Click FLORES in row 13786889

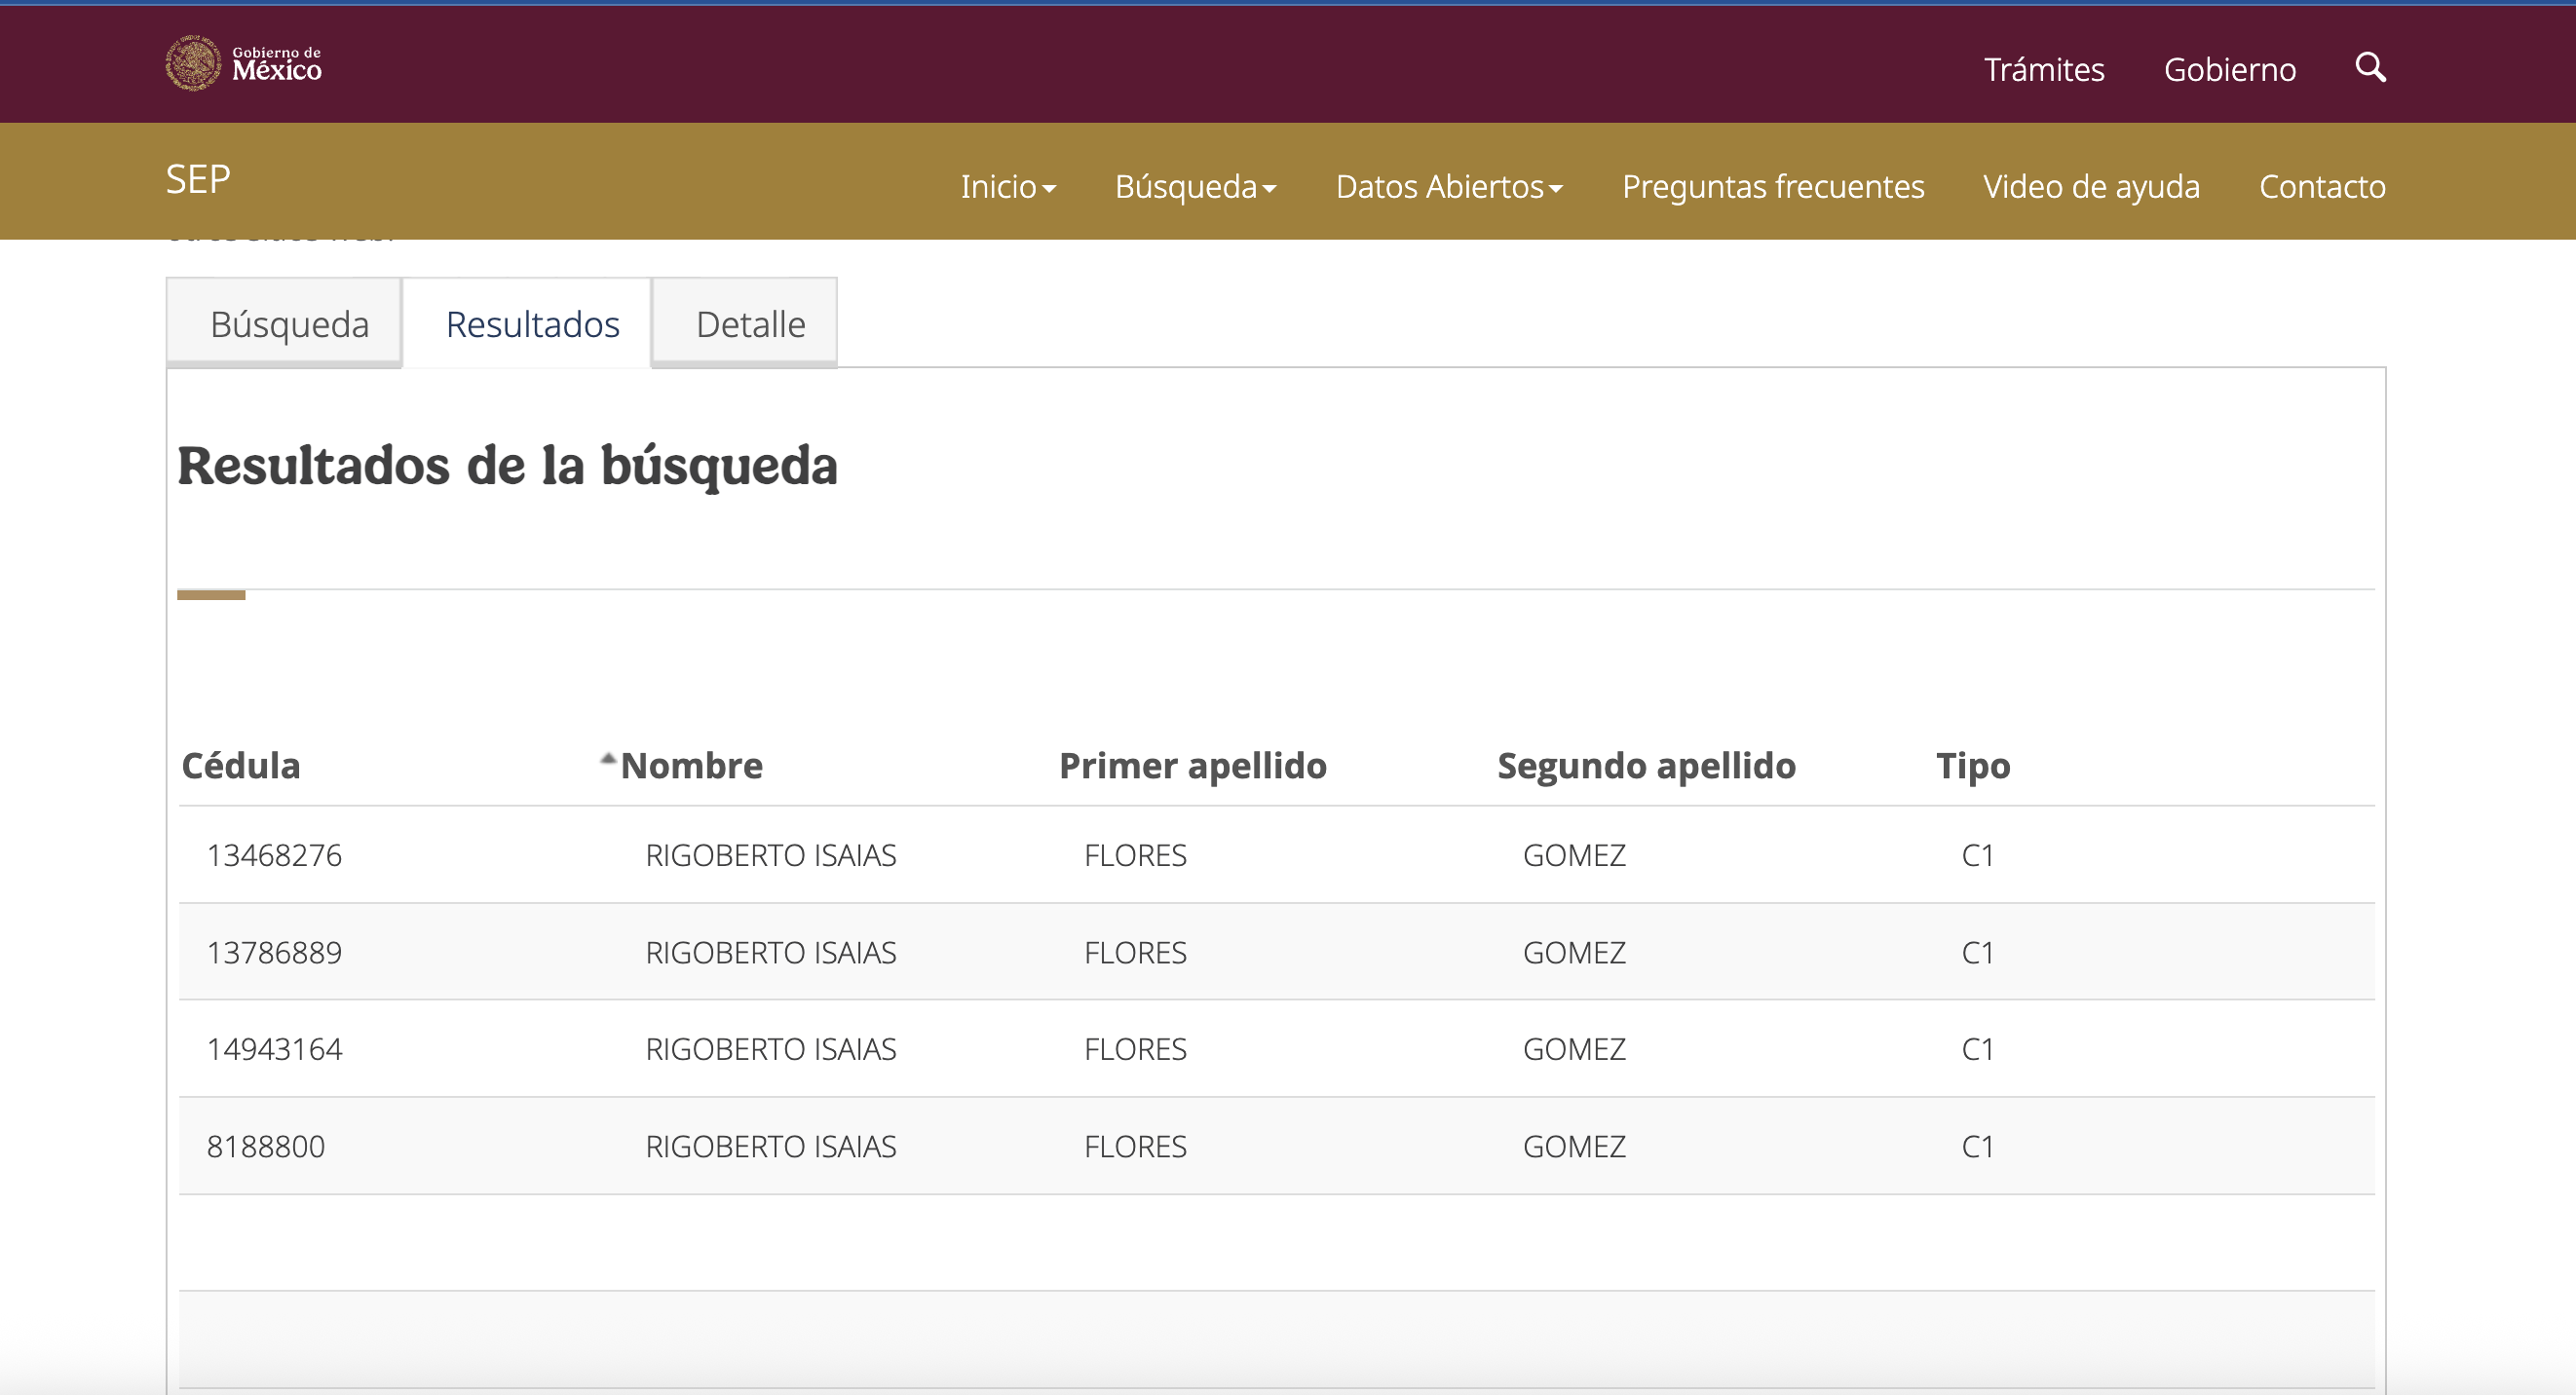pos(1135,952)
